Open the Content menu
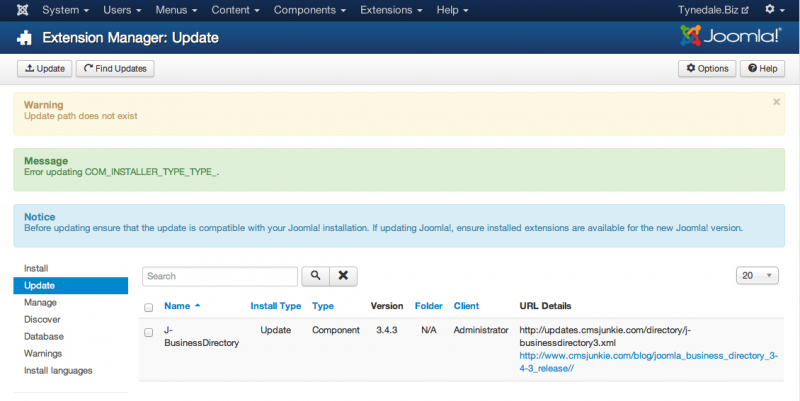Screen dimensions: 800x401 235,10
